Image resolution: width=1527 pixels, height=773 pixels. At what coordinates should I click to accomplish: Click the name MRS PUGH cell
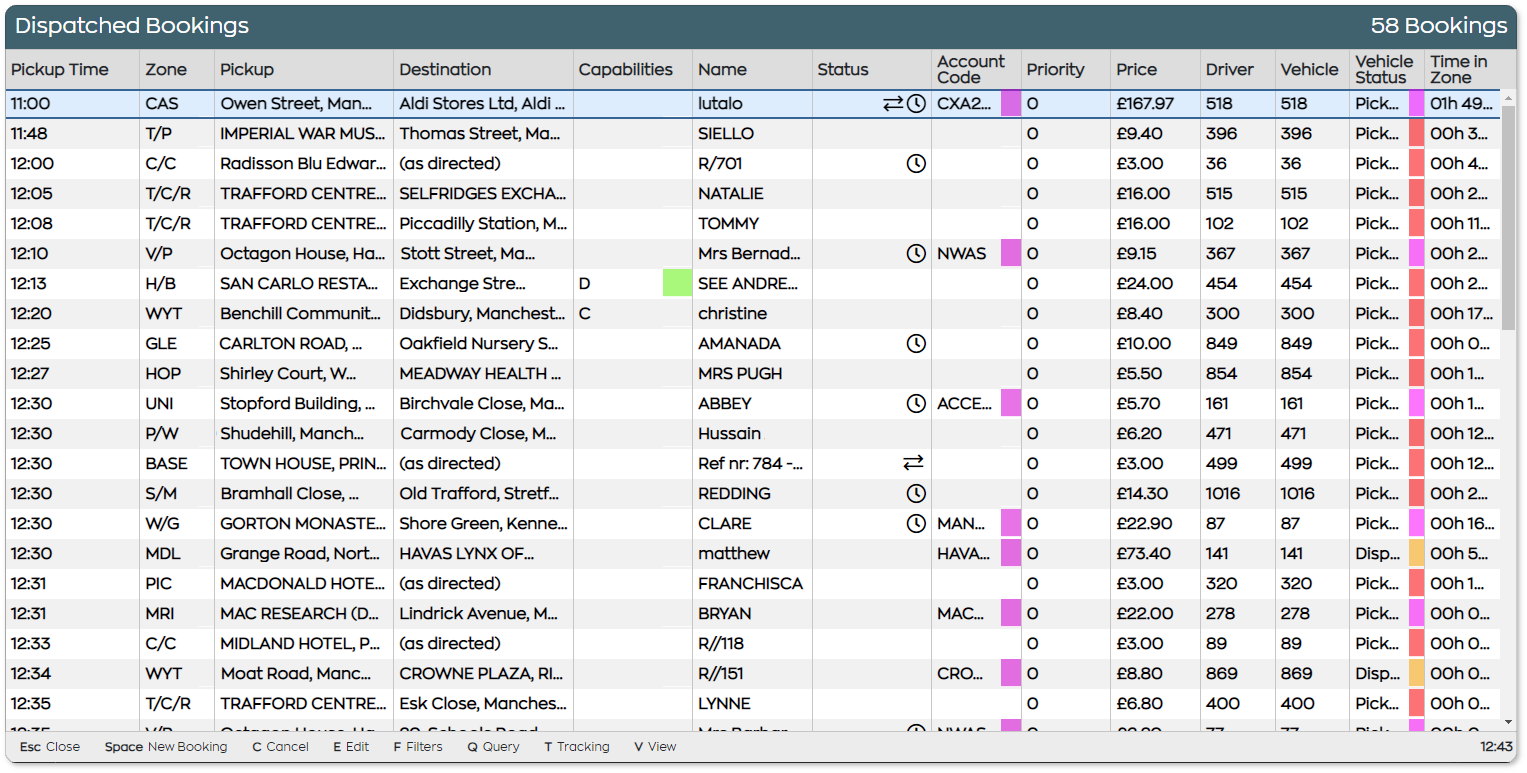coord(752,373)
